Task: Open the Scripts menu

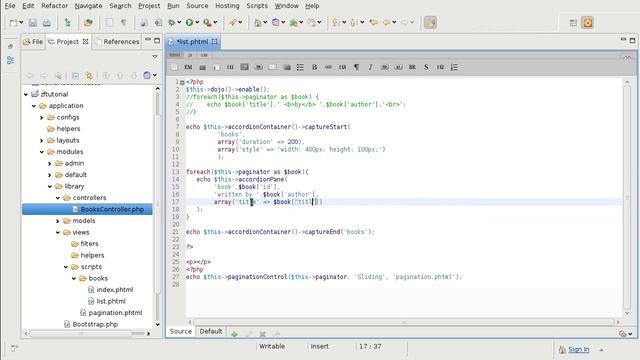Action: (257, 6)
